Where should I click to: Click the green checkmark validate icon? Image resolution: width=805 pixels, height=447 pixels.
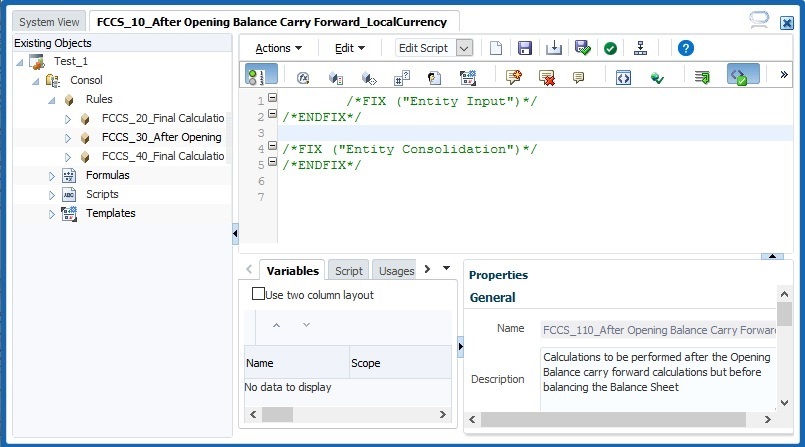click(x=610, y=49)
